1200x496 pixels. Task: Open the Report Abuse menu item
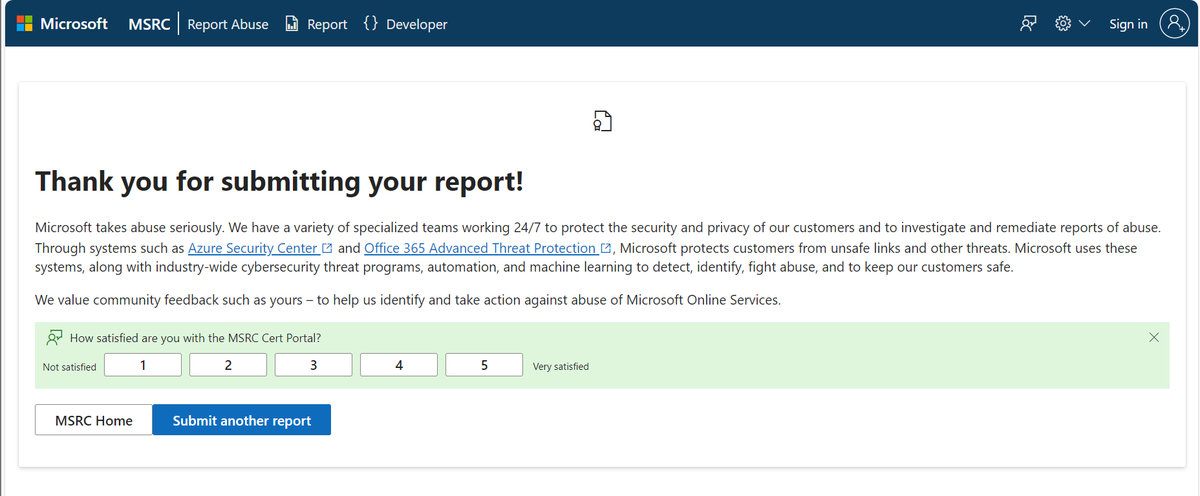point(228,24)
